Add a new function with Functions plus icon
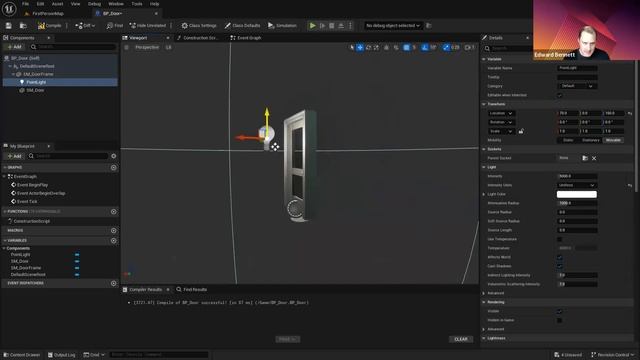This screenshot has width=640, height=360. click(113, 211)
